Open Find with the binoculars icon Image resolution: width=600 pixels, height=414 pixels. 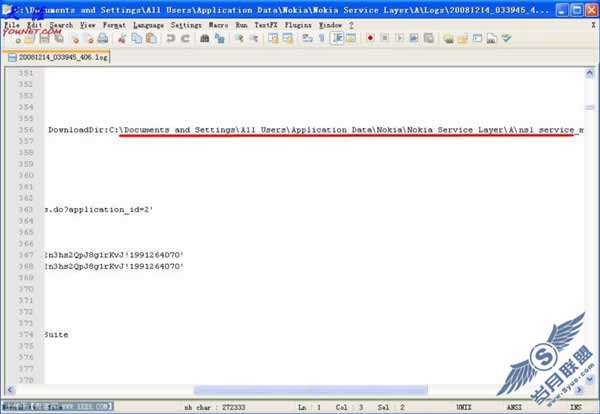(x=205, y=39)
